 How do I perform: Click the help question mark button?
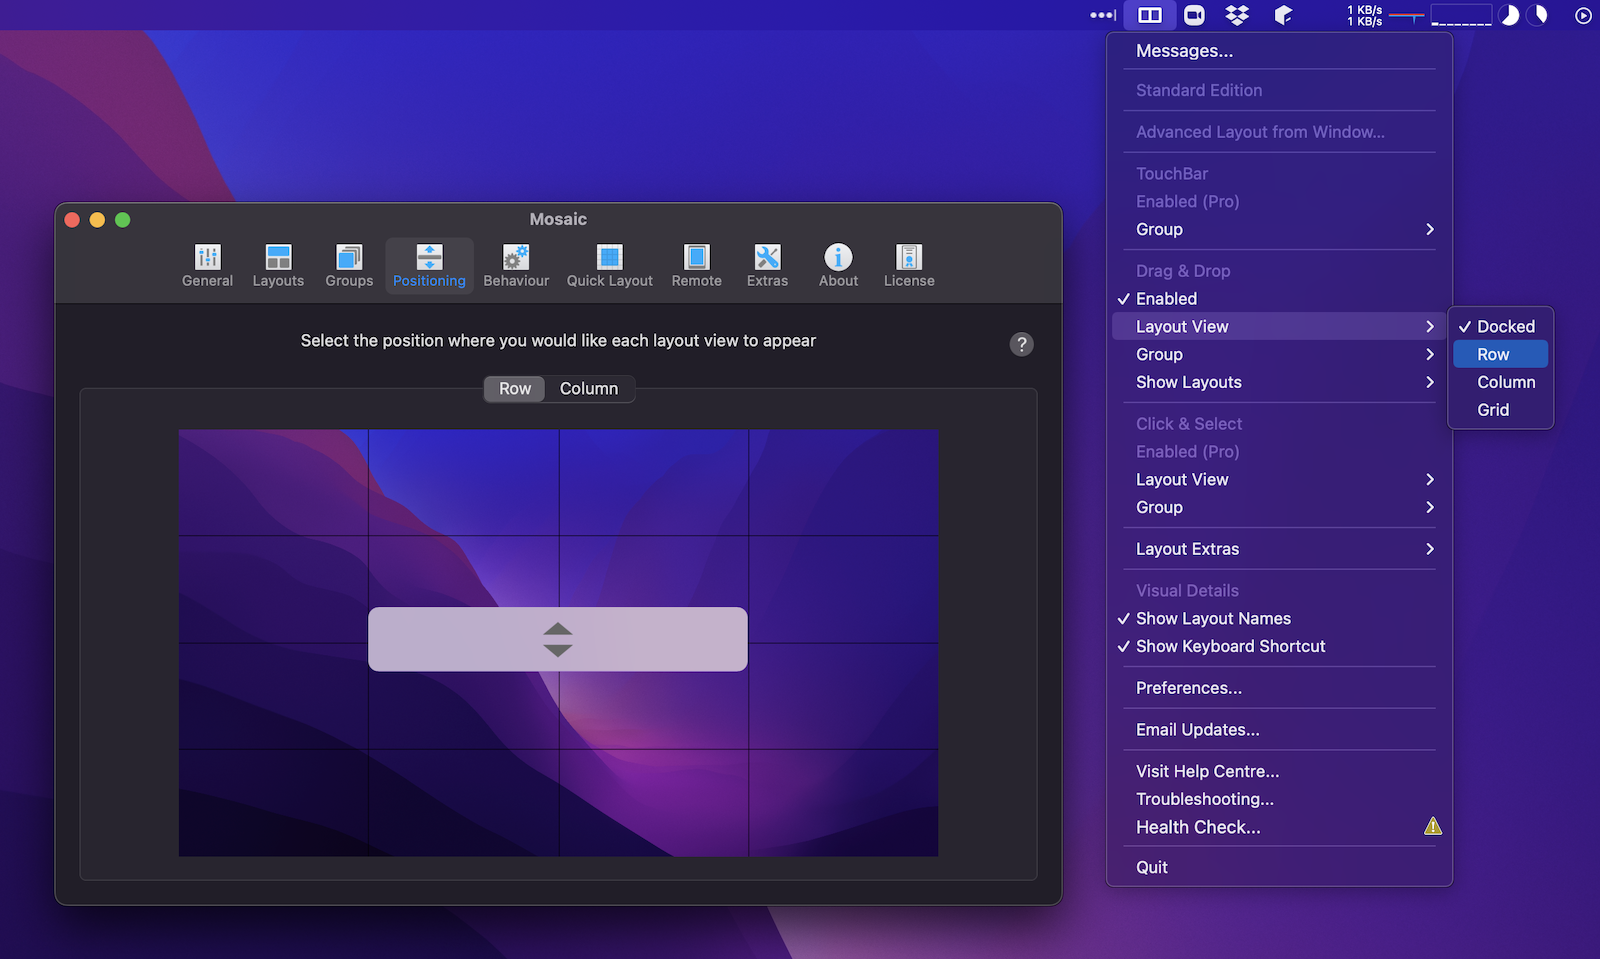click(1021, 344)
